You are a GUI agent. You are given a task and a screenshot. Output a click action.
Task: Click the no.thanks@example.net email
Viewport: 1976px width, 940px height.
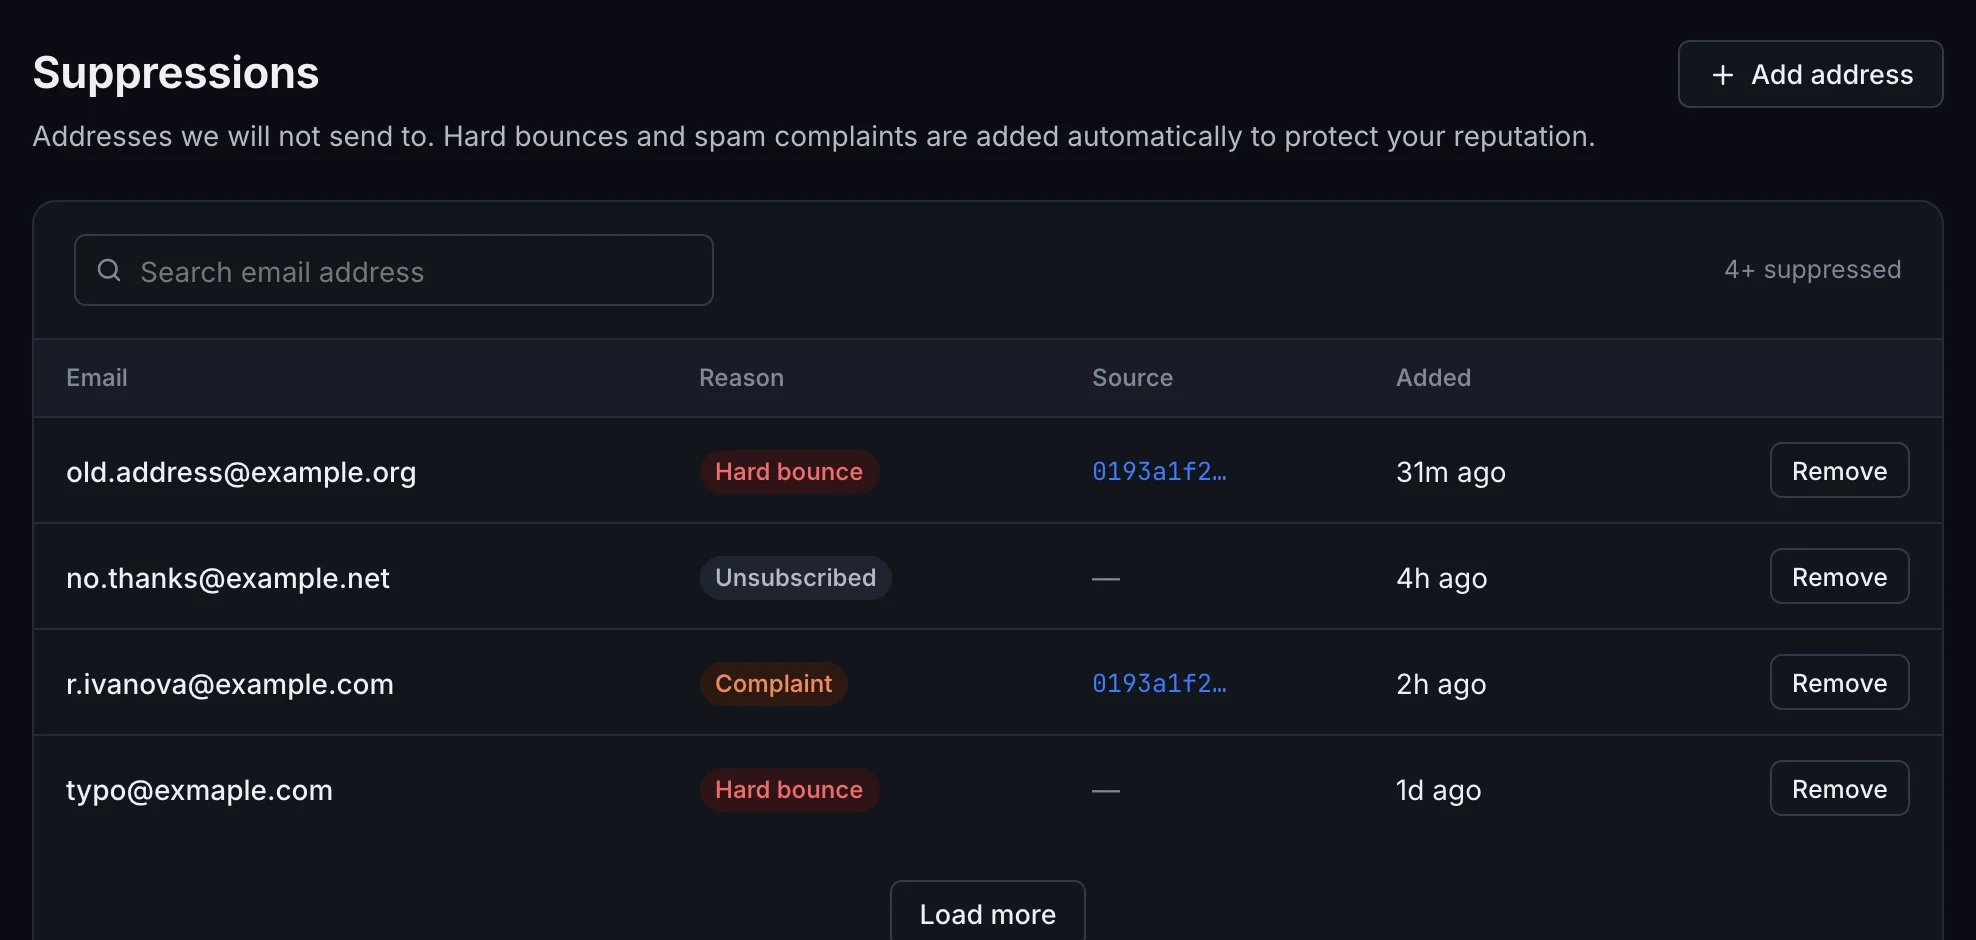click(228, 578)
